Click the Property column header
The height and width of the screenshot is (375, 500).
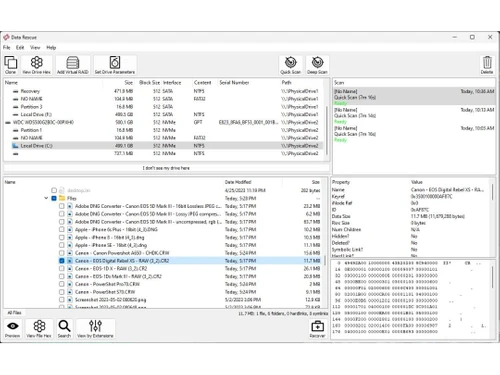(341, 182)
